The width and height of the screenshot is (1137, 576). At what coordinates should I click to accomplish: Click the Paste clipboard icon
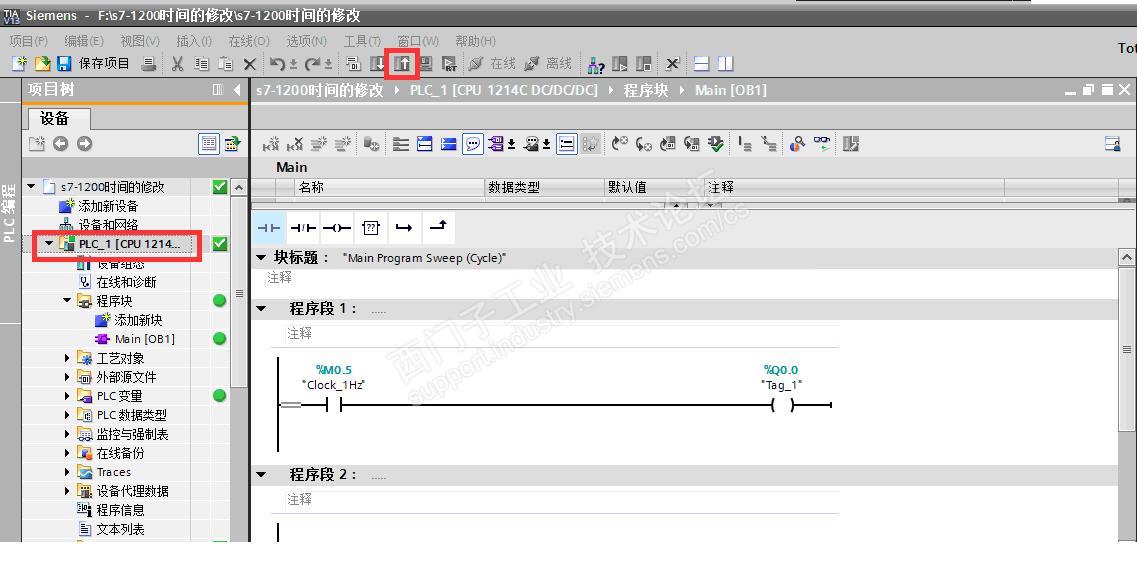[226, 64]
